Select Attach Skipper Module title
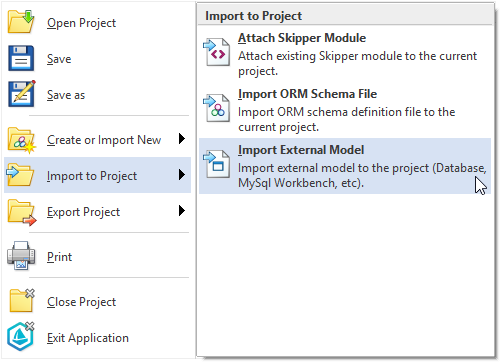This screenshot has height=362, width=500. pyautogui.click(x=302, y=38)
